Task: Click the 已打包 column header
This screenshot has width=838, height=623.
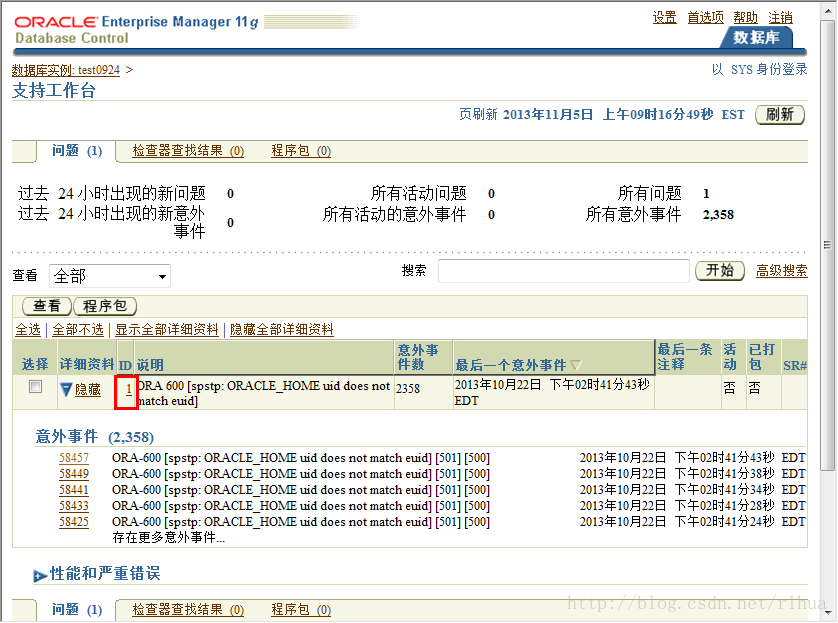Action: (x=762, y=357)
